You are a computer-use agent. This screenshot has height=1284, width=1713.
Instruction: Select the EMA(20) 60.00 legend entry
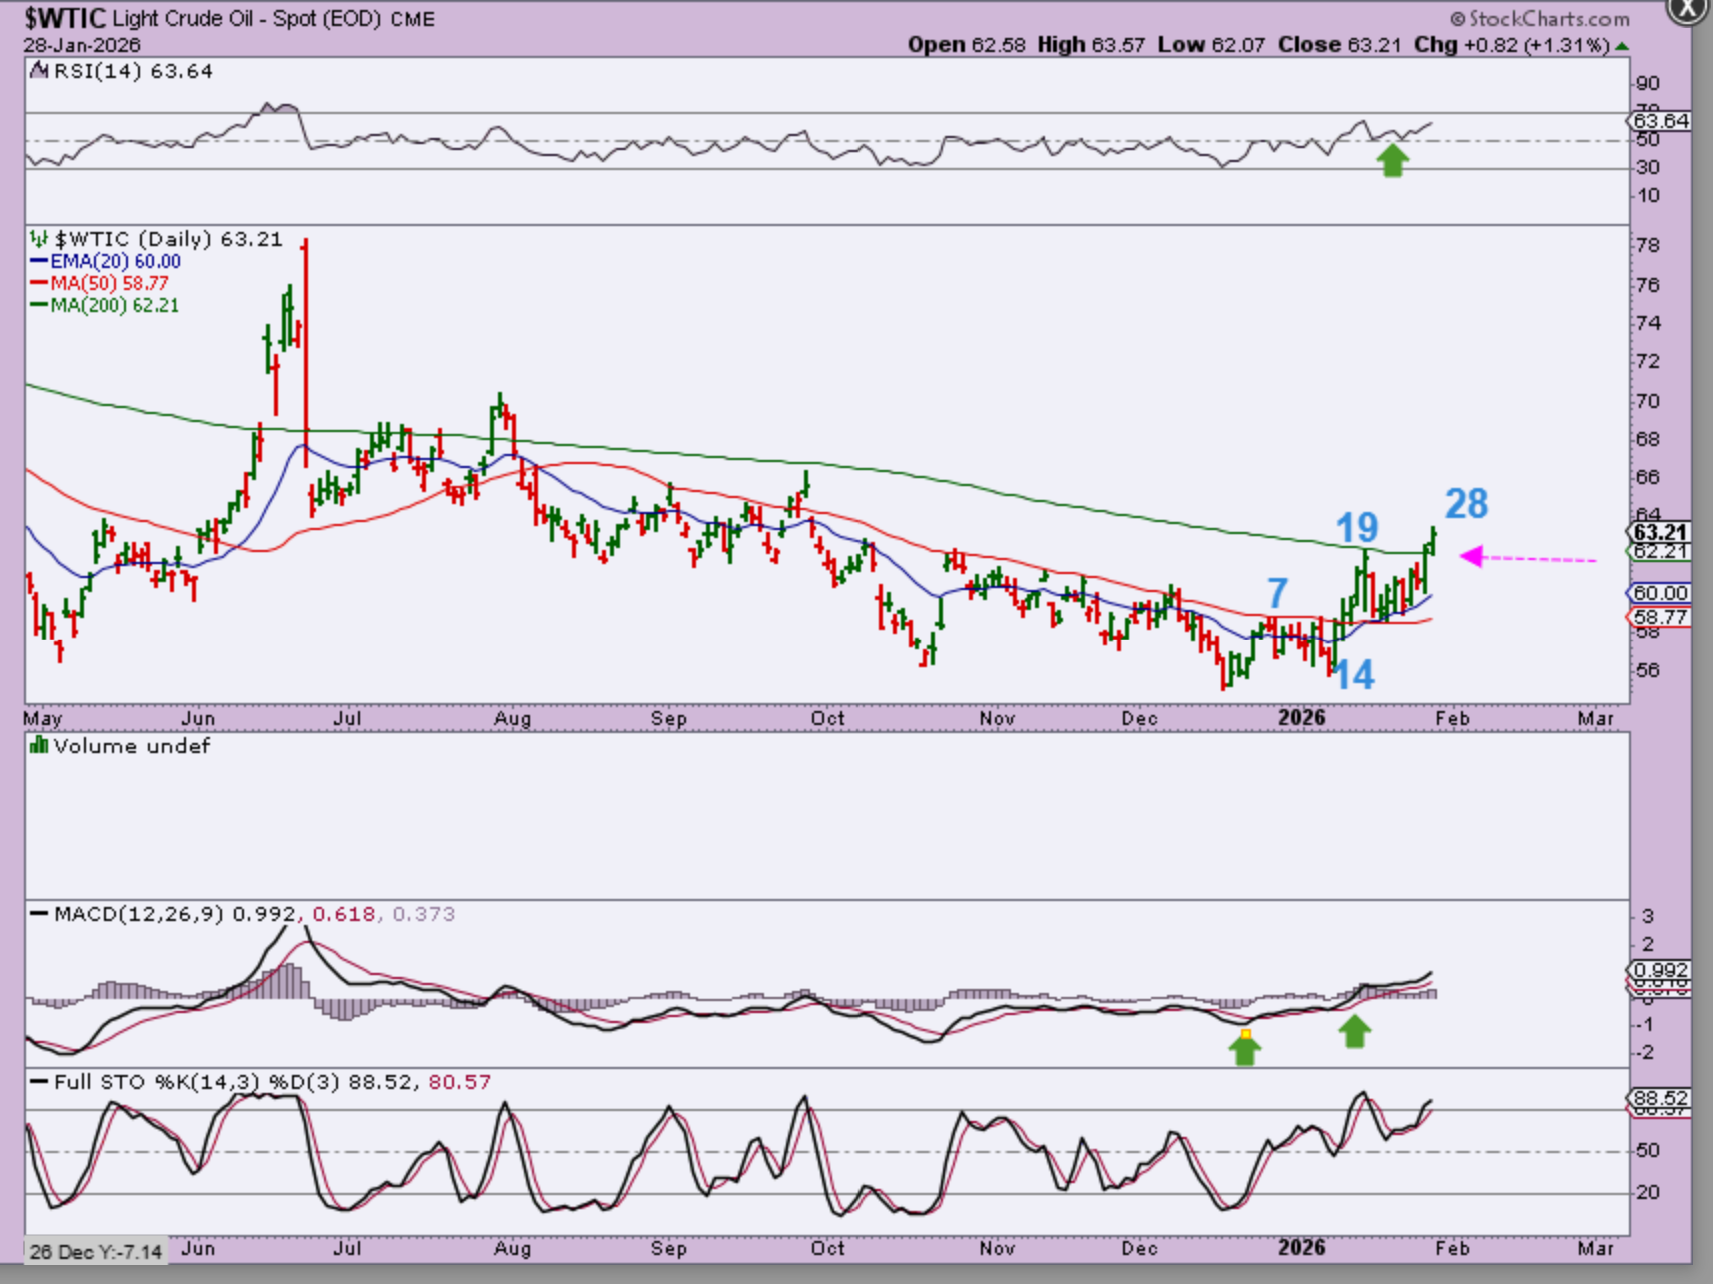106,261
